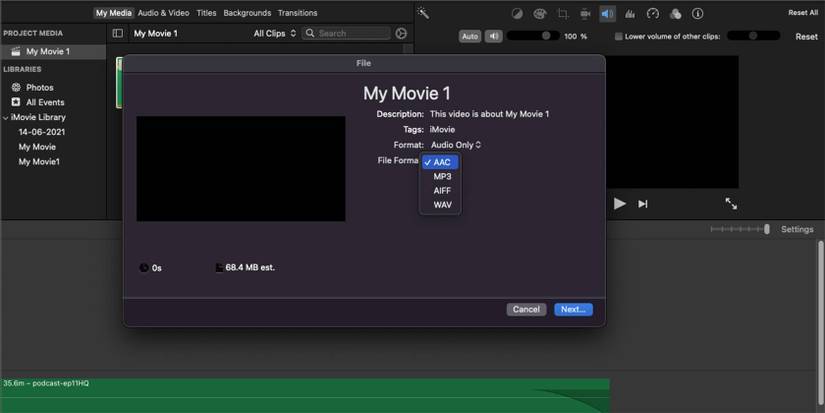Open the color balance tool
Screen dimensions: 825x413
point(517,14)
